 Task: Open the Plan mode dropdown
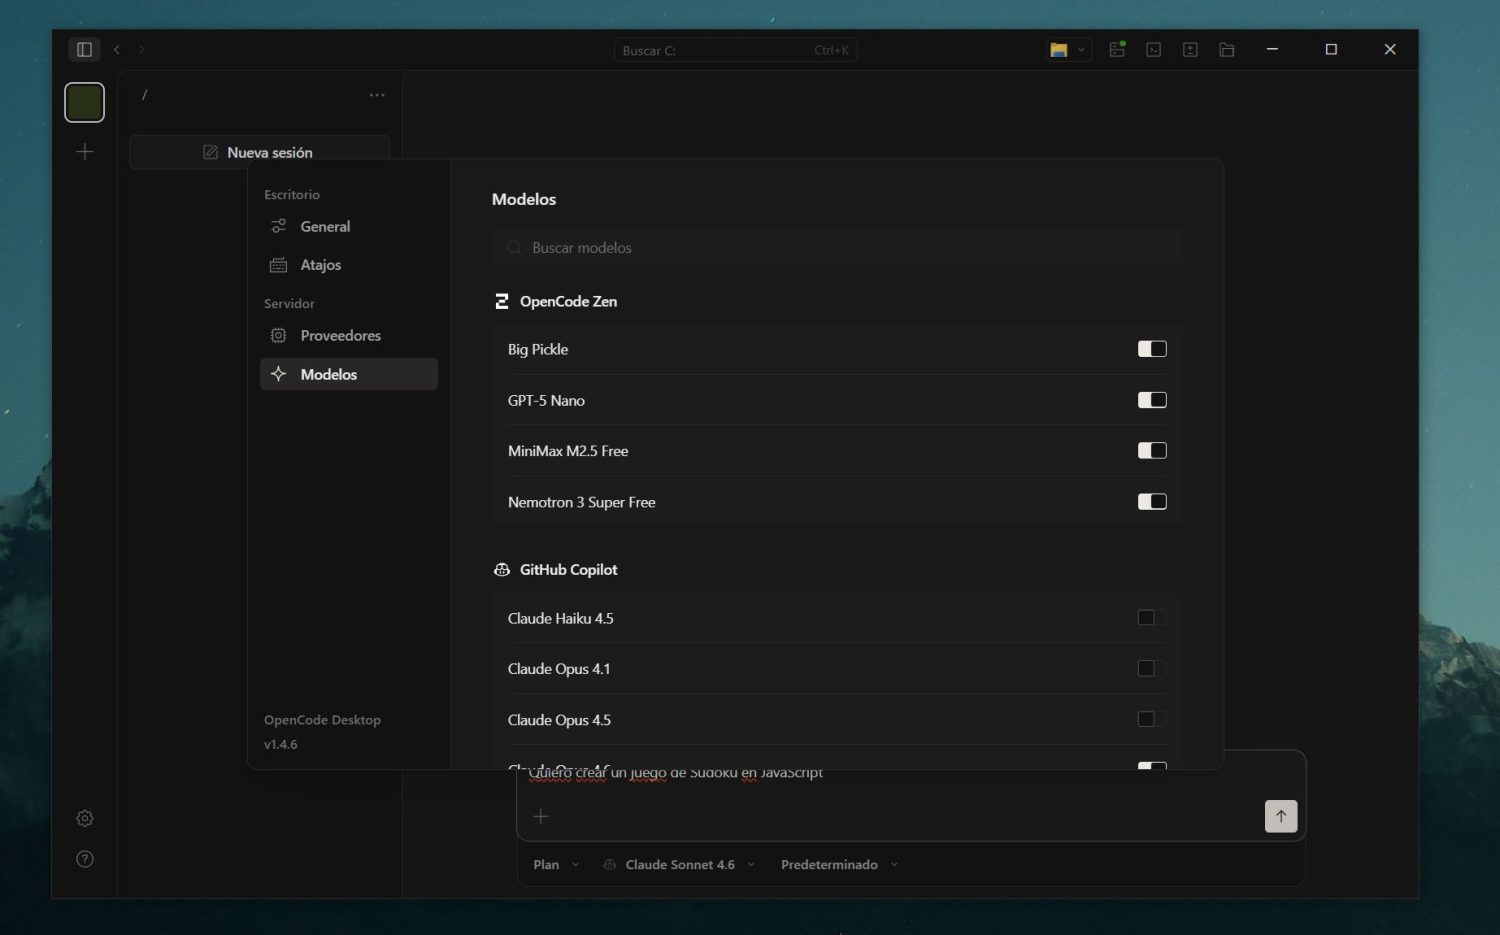(x=554, y=864)
